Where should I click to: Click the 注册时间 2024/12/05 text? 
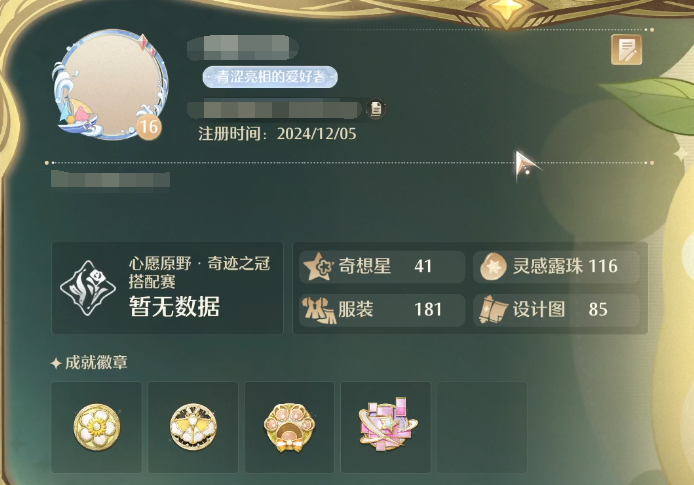(x=277, y=134)
